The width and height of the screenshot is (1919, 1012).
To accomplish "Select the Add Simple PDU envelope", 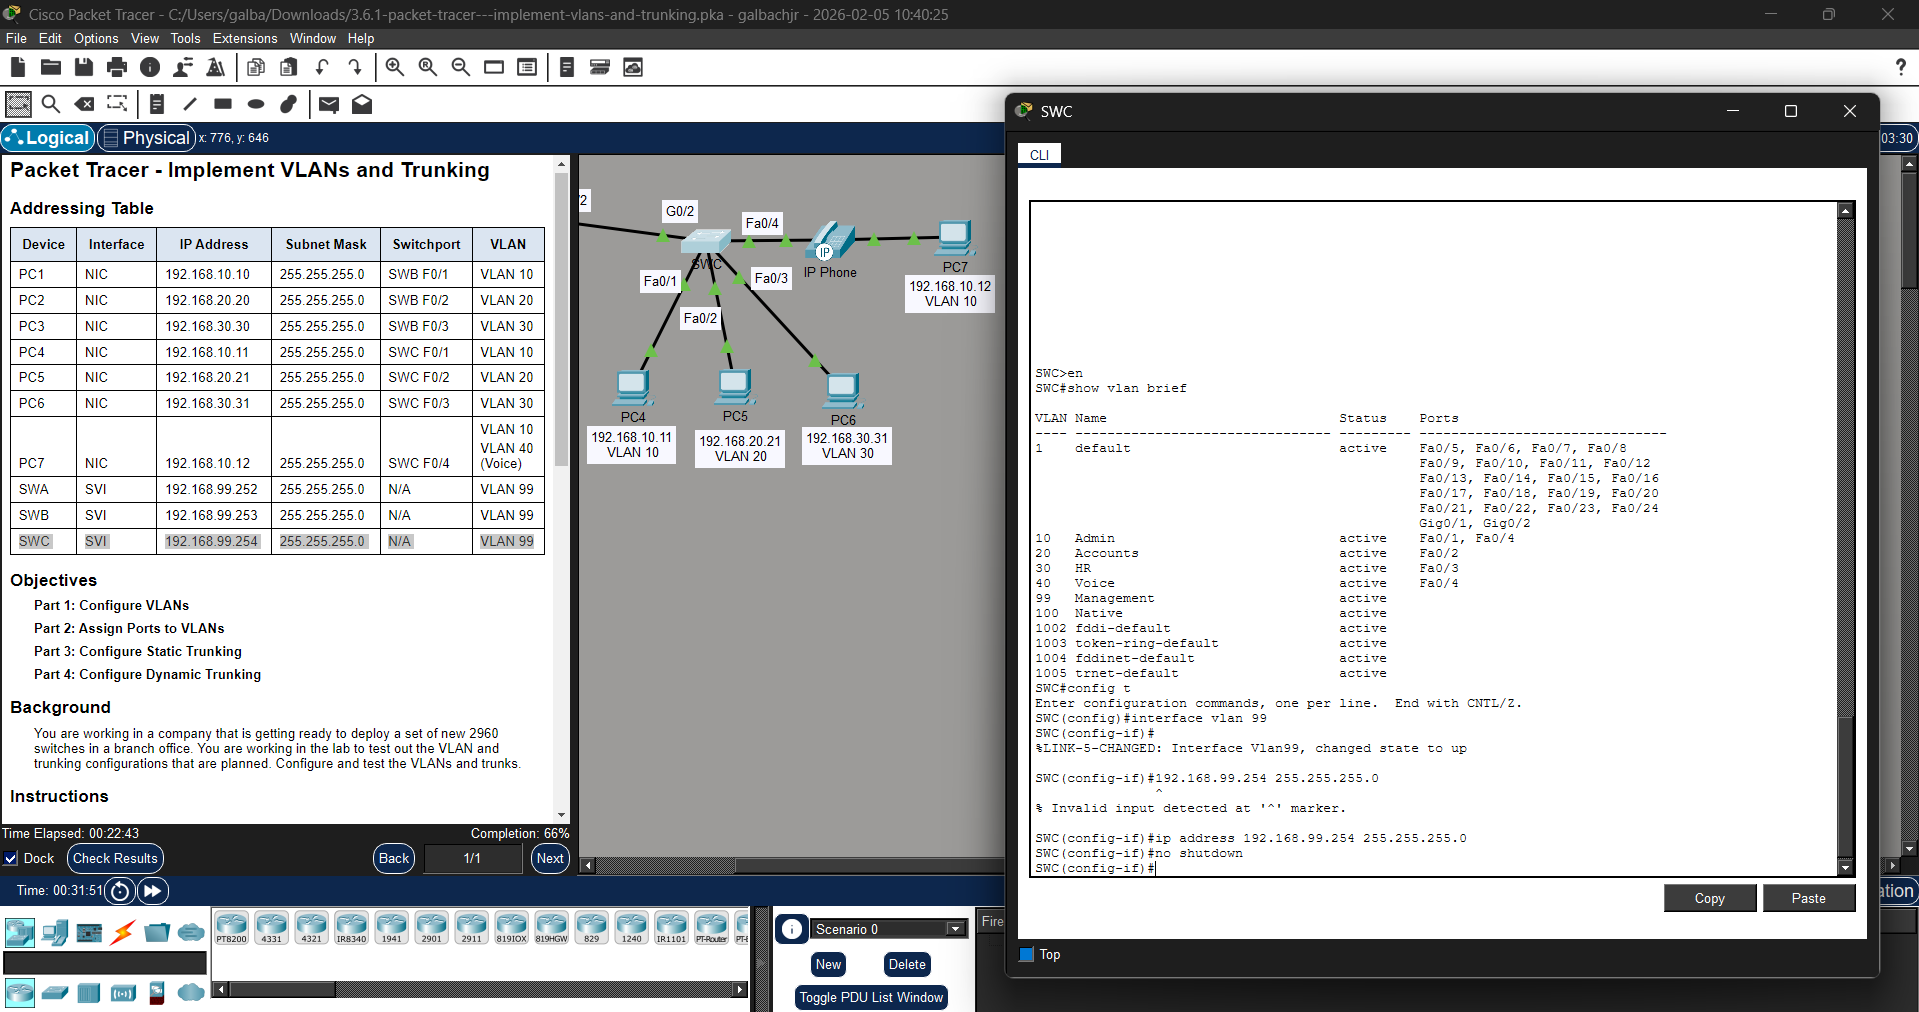I will point(329,103).
